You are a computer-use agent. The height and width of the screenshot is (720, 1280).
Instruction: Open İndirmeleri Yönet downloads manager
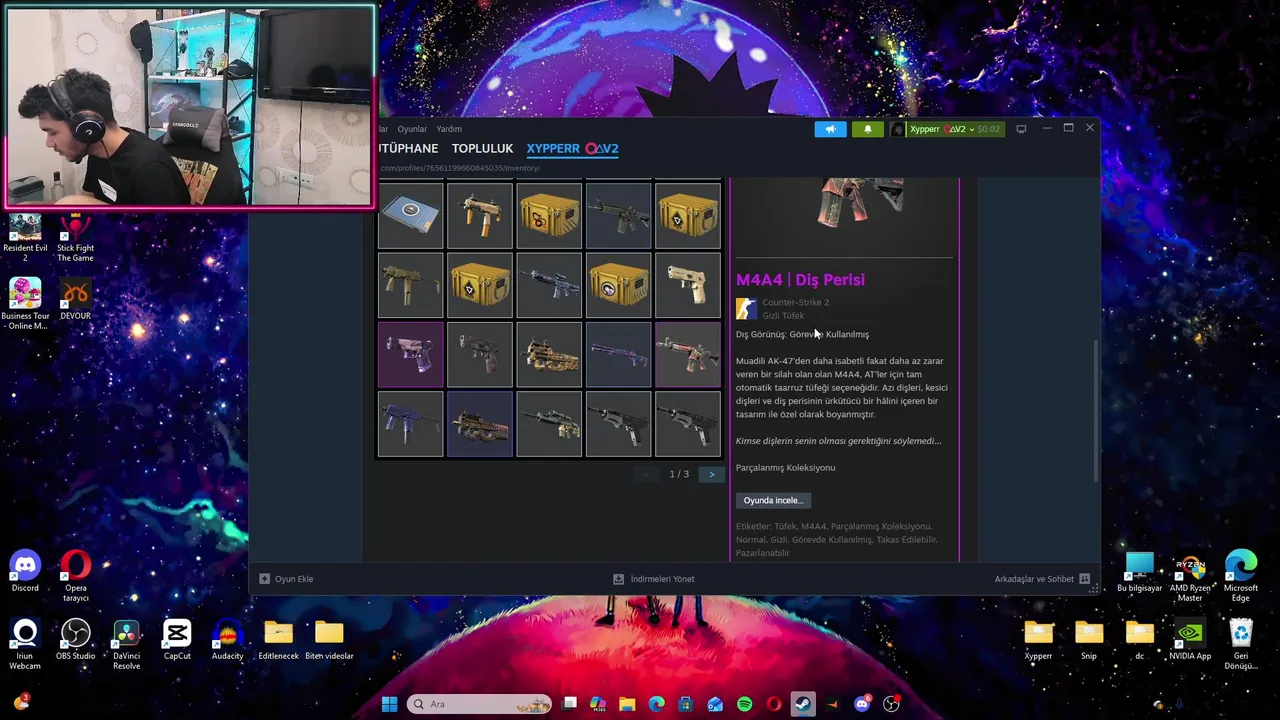(x=654, y=579)
